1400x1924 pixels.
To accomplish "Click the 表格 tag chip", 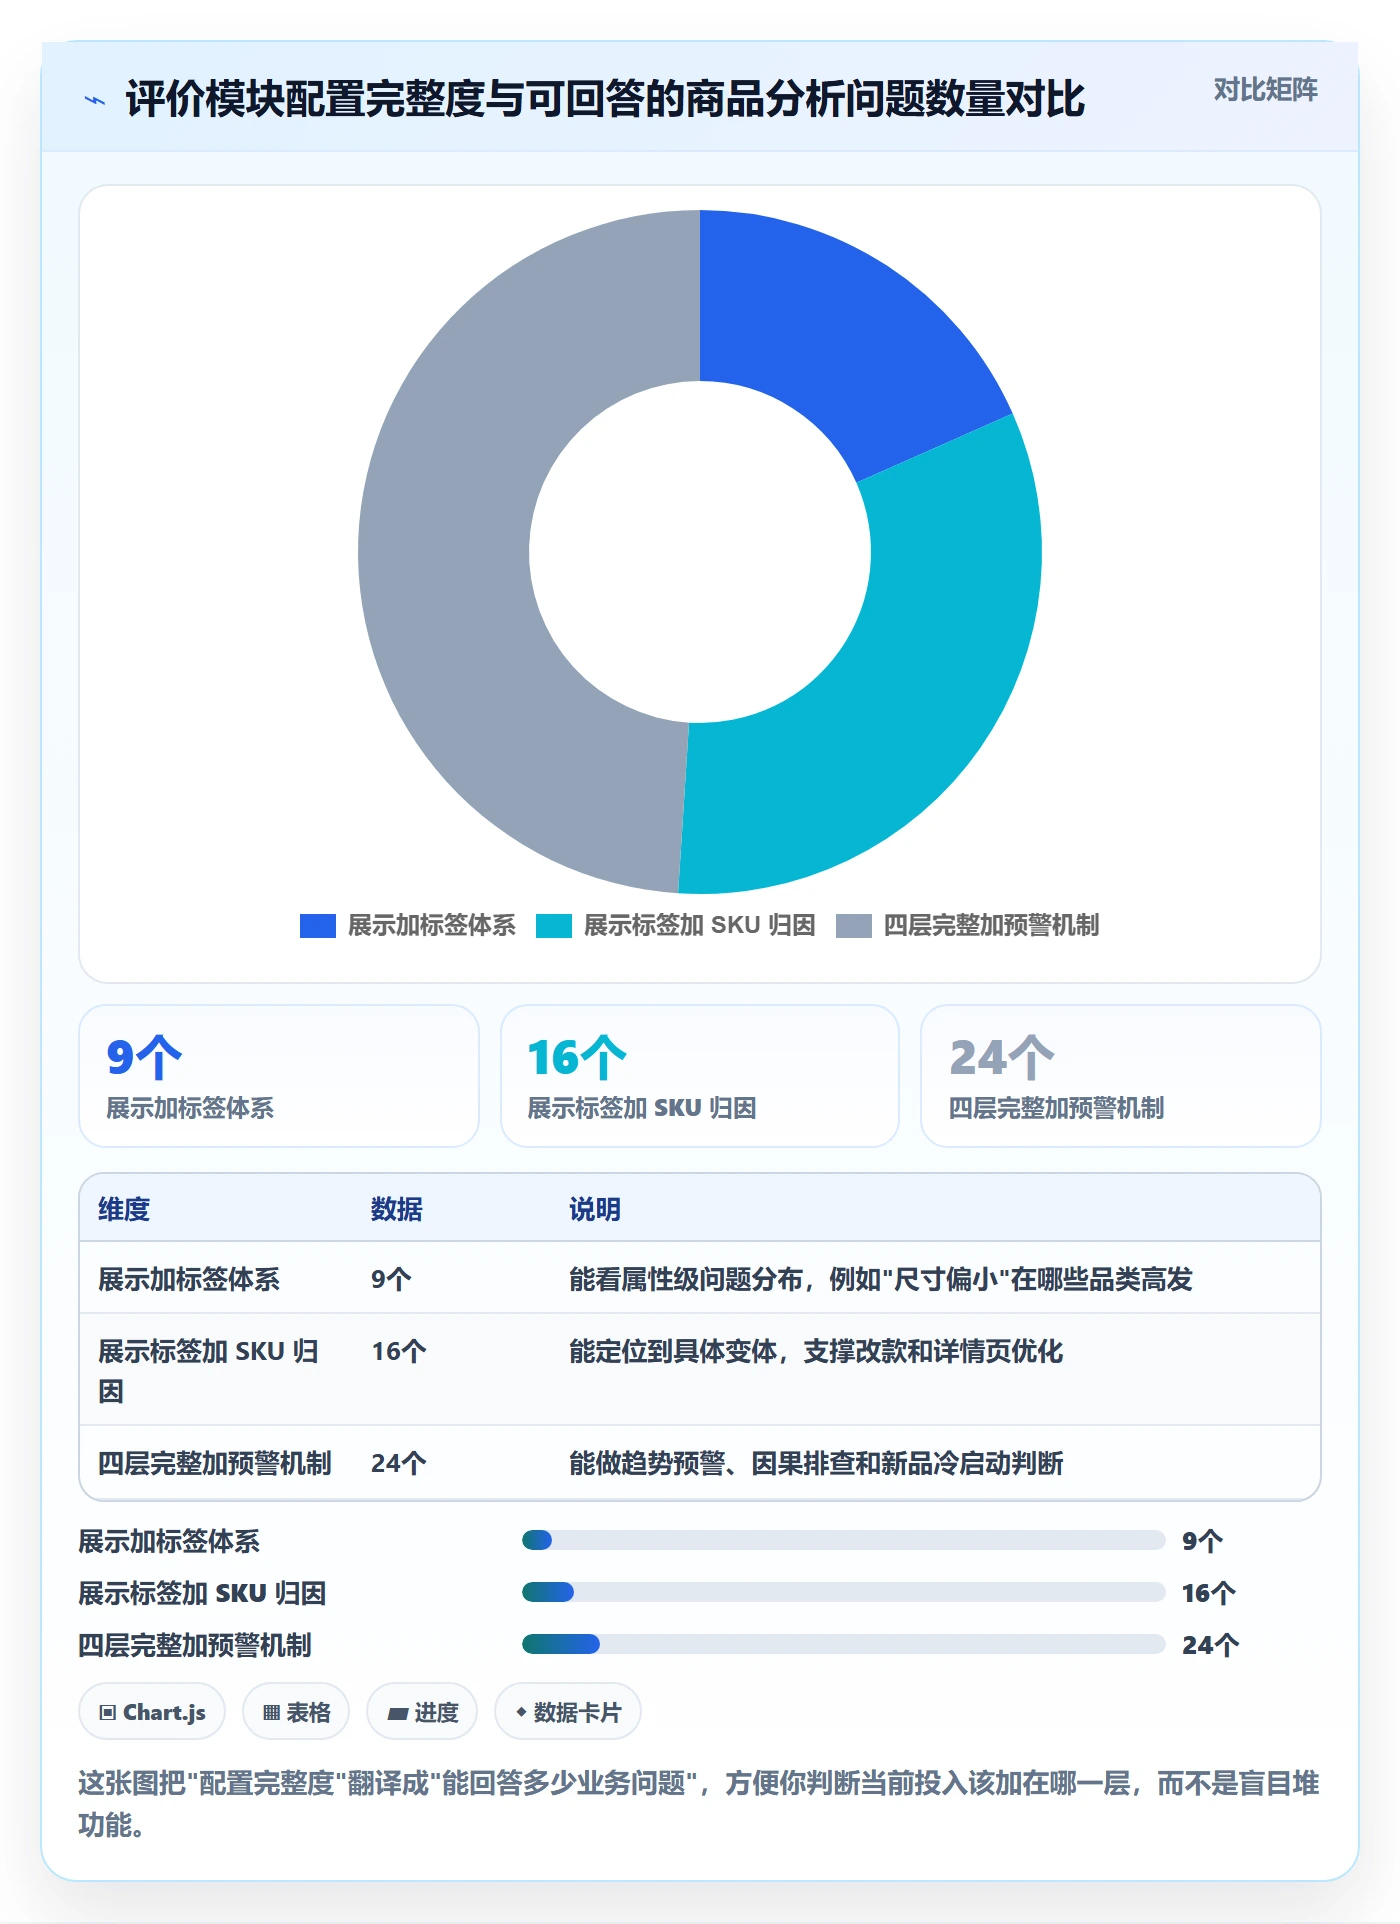I will pos(296,1712).
